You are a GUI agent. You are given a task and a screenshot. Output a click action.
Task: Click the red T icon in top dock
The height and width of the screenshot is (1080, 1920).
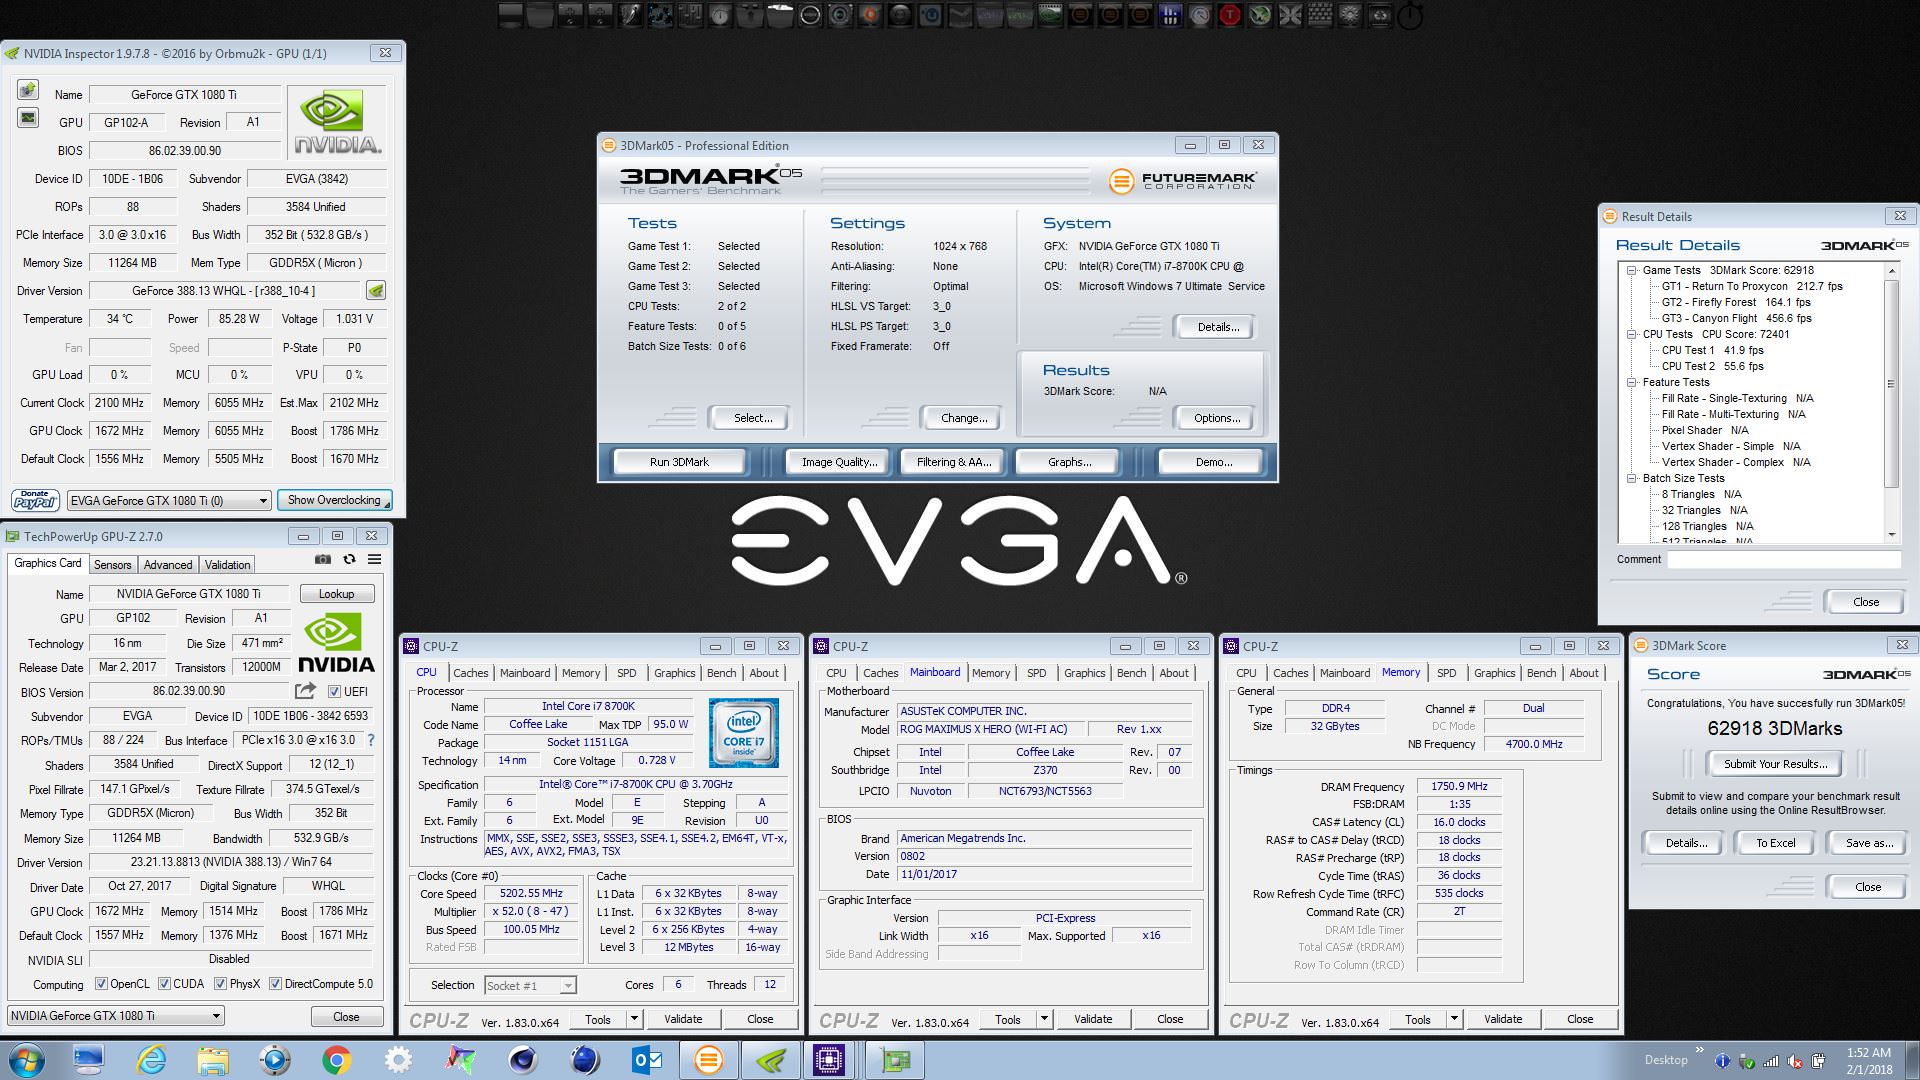[1230, 15]
